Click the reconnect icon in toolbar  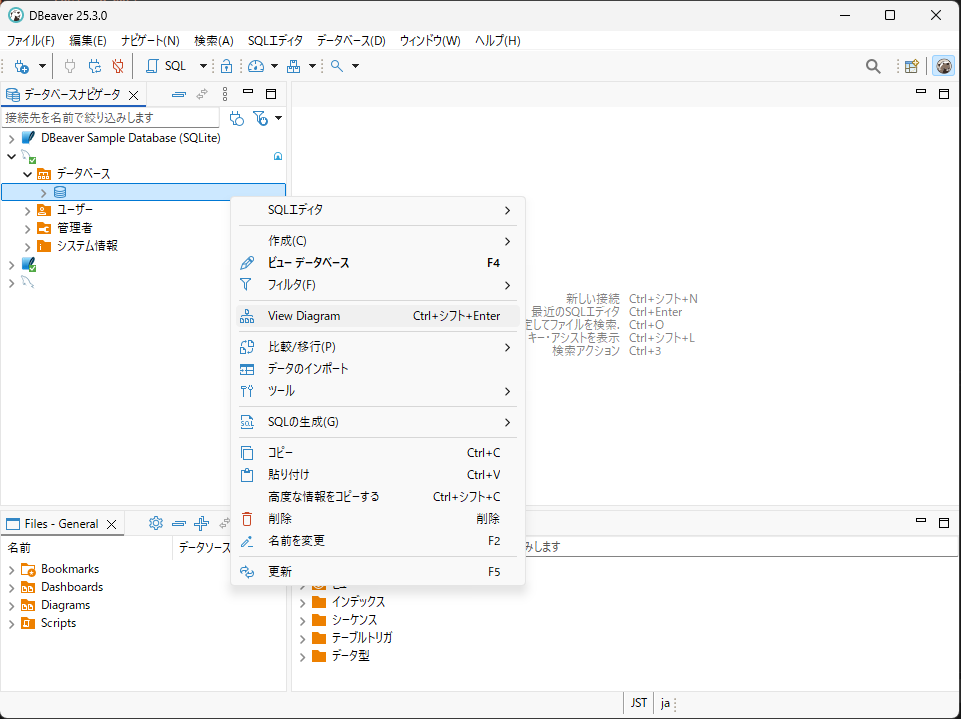[x=94, y=66]
